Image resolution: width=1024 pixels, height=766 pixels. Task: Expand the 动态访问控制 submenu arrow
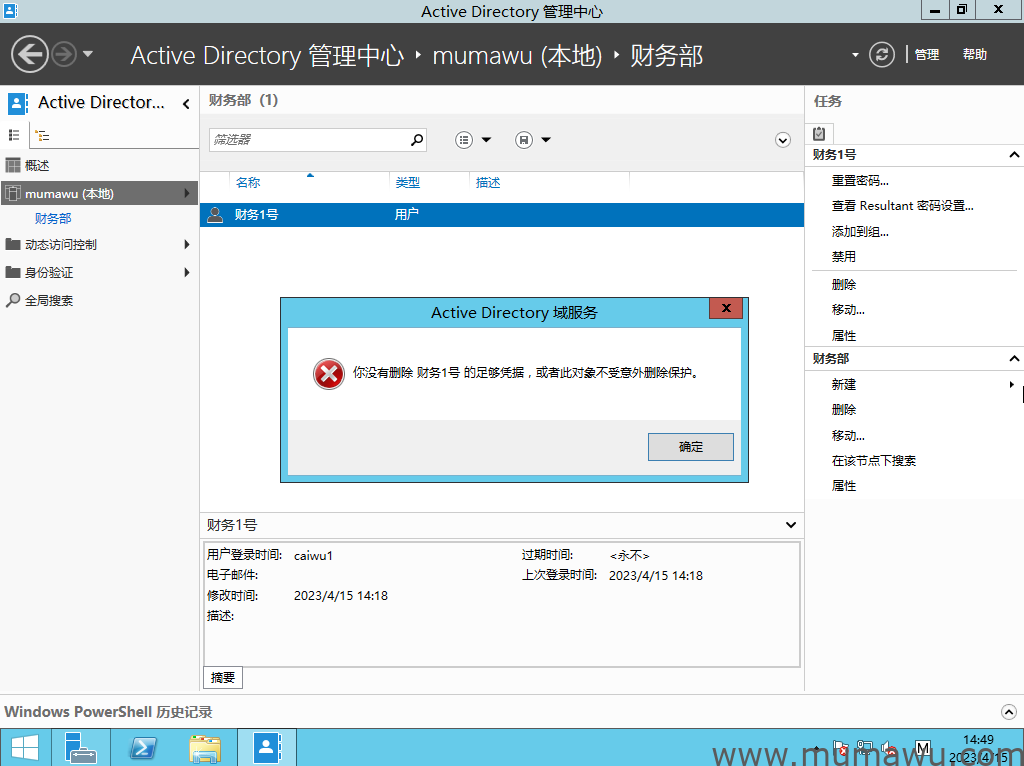[187, 245]
